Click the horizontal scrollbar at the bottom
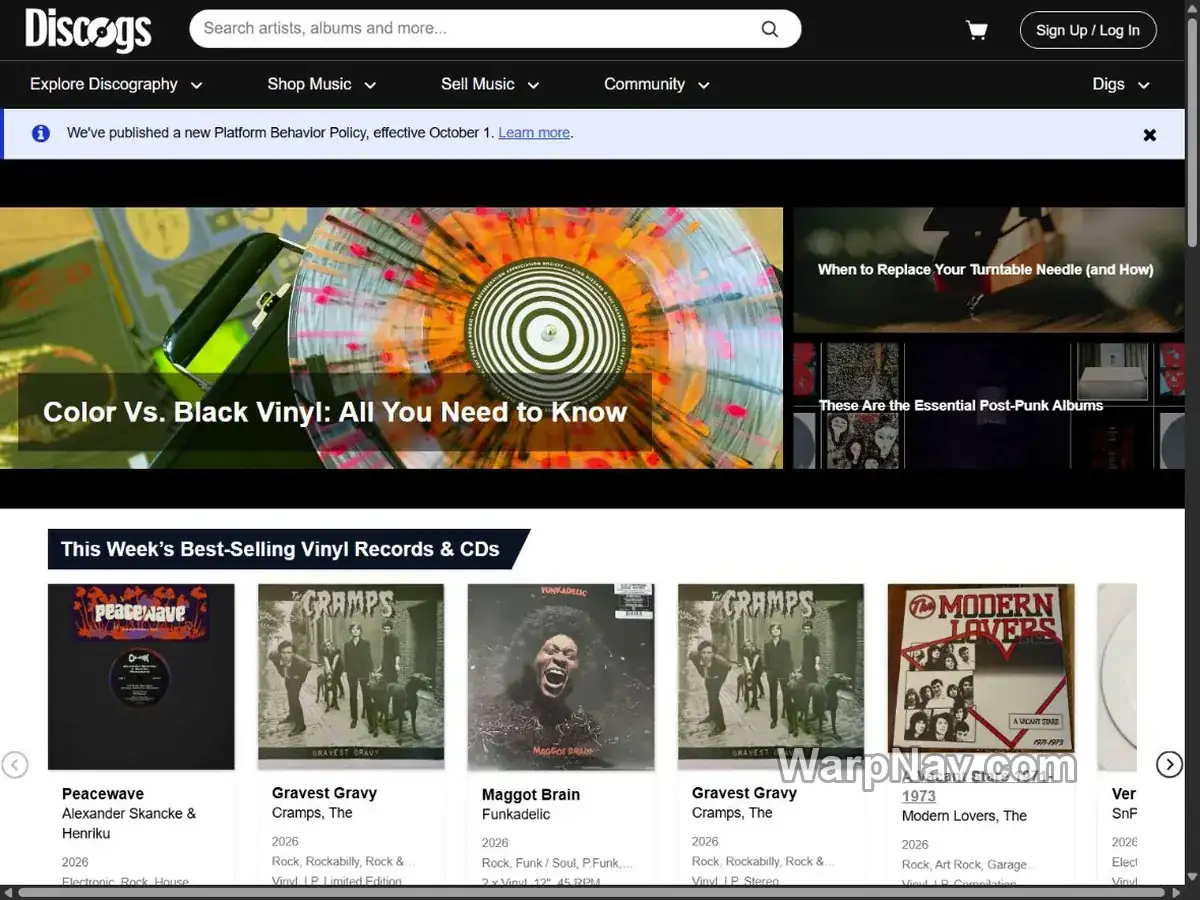Viewport: 1200px width, 900px height. coord(592,892)
